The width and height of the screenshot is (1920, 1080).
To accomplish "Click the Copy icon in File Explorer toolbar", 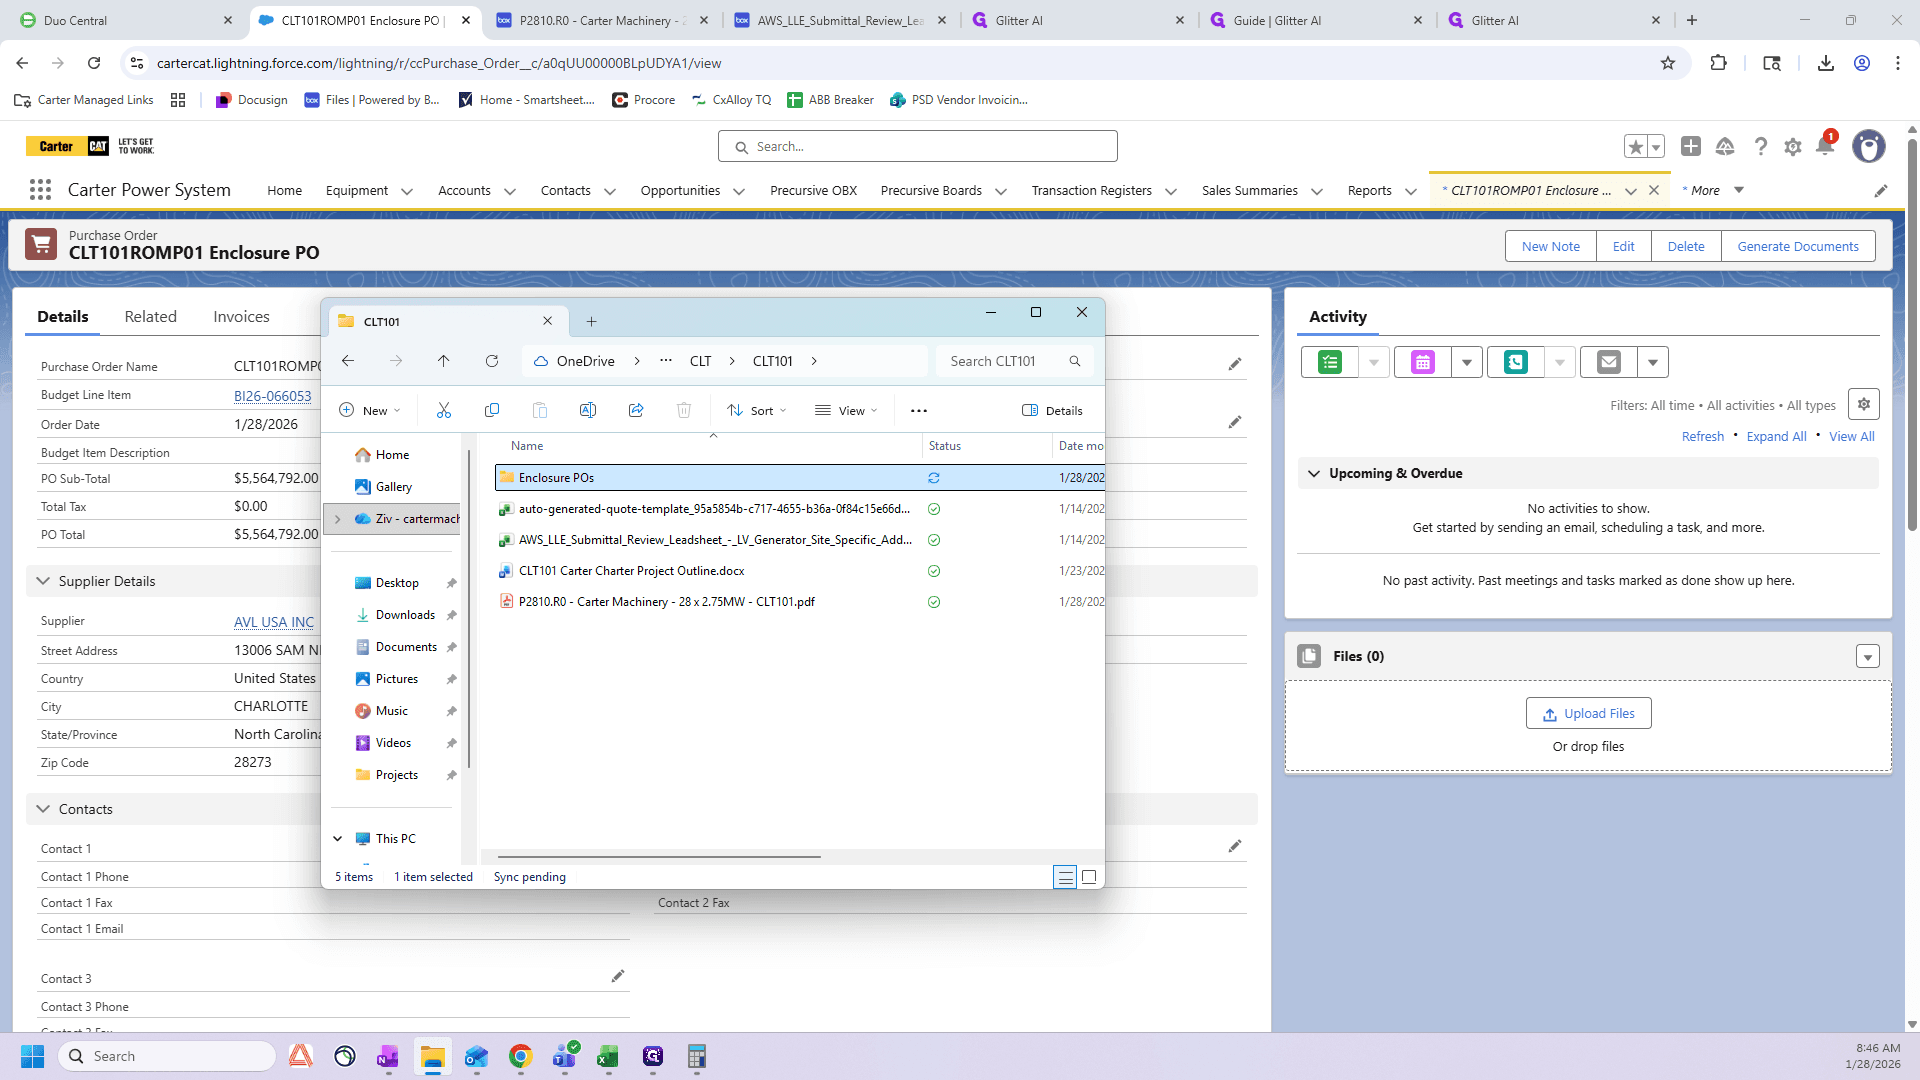I will (492, 410).
